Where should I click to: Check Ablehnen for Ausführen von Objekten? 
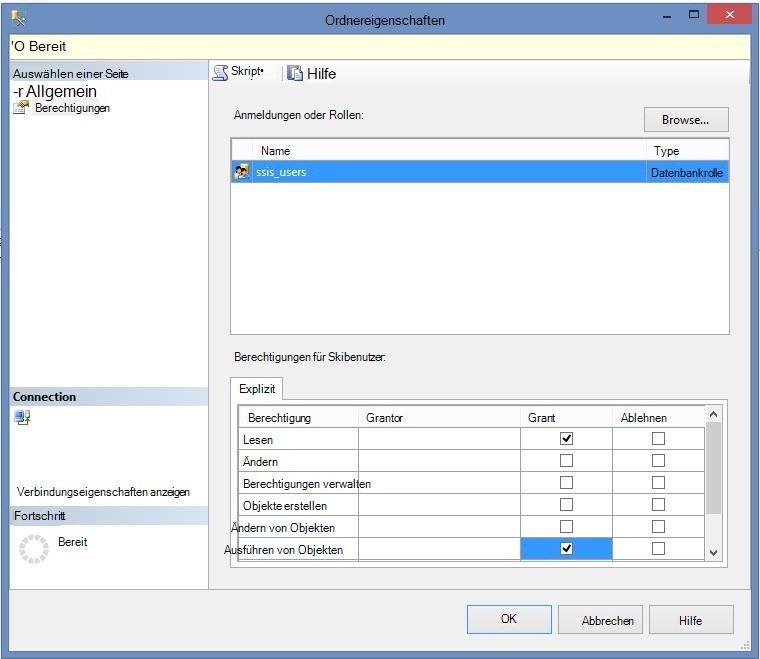tap(658, 549)
